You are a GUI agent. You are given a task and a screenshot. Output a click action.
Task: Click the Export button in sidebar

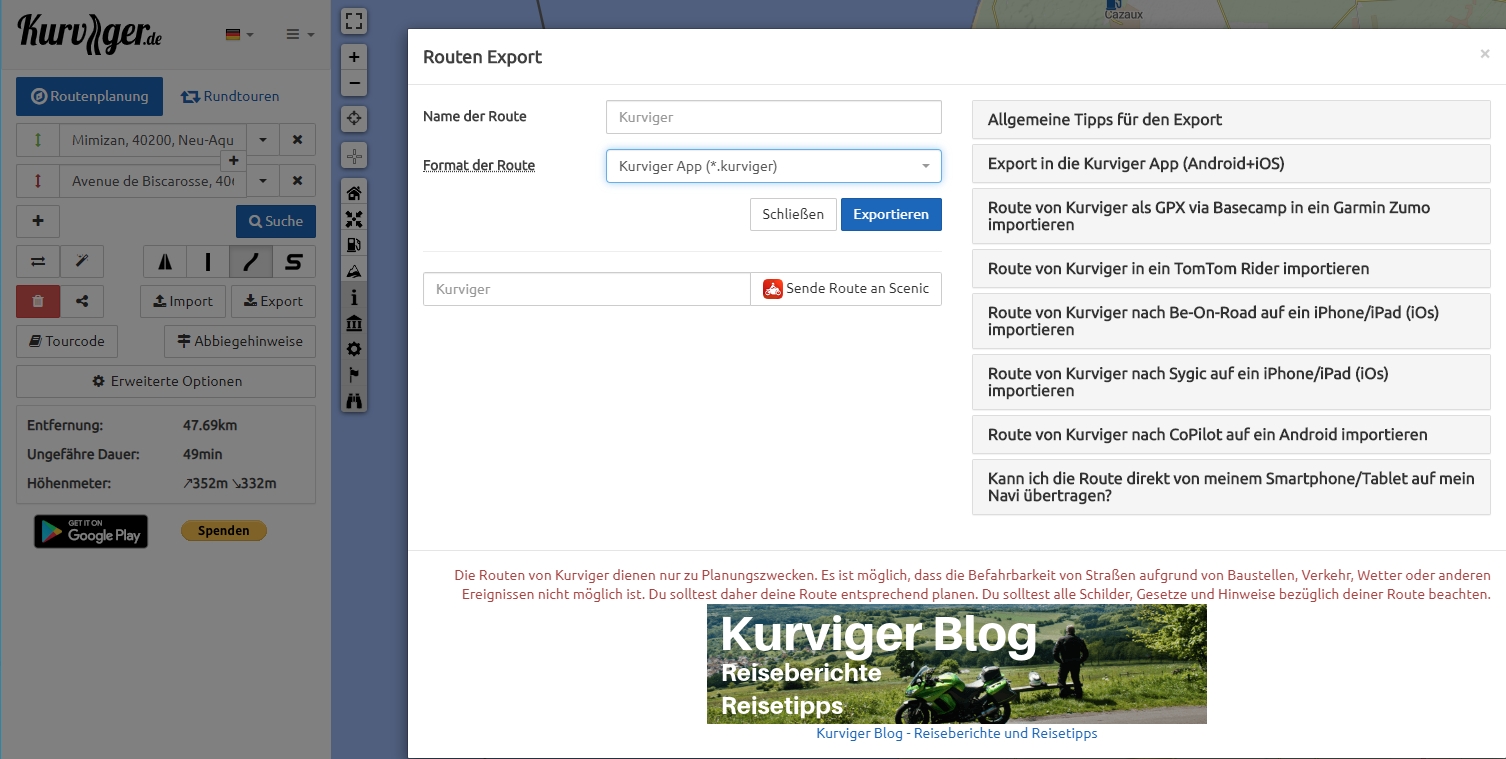coord(273,301)
